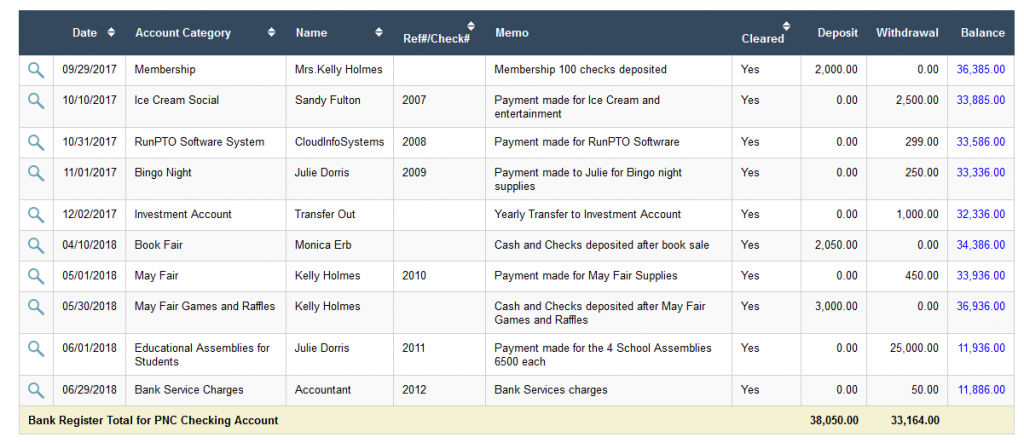The image size is (1024, 443).
Task: Click the Memo column header
Action: click(511, 33)
